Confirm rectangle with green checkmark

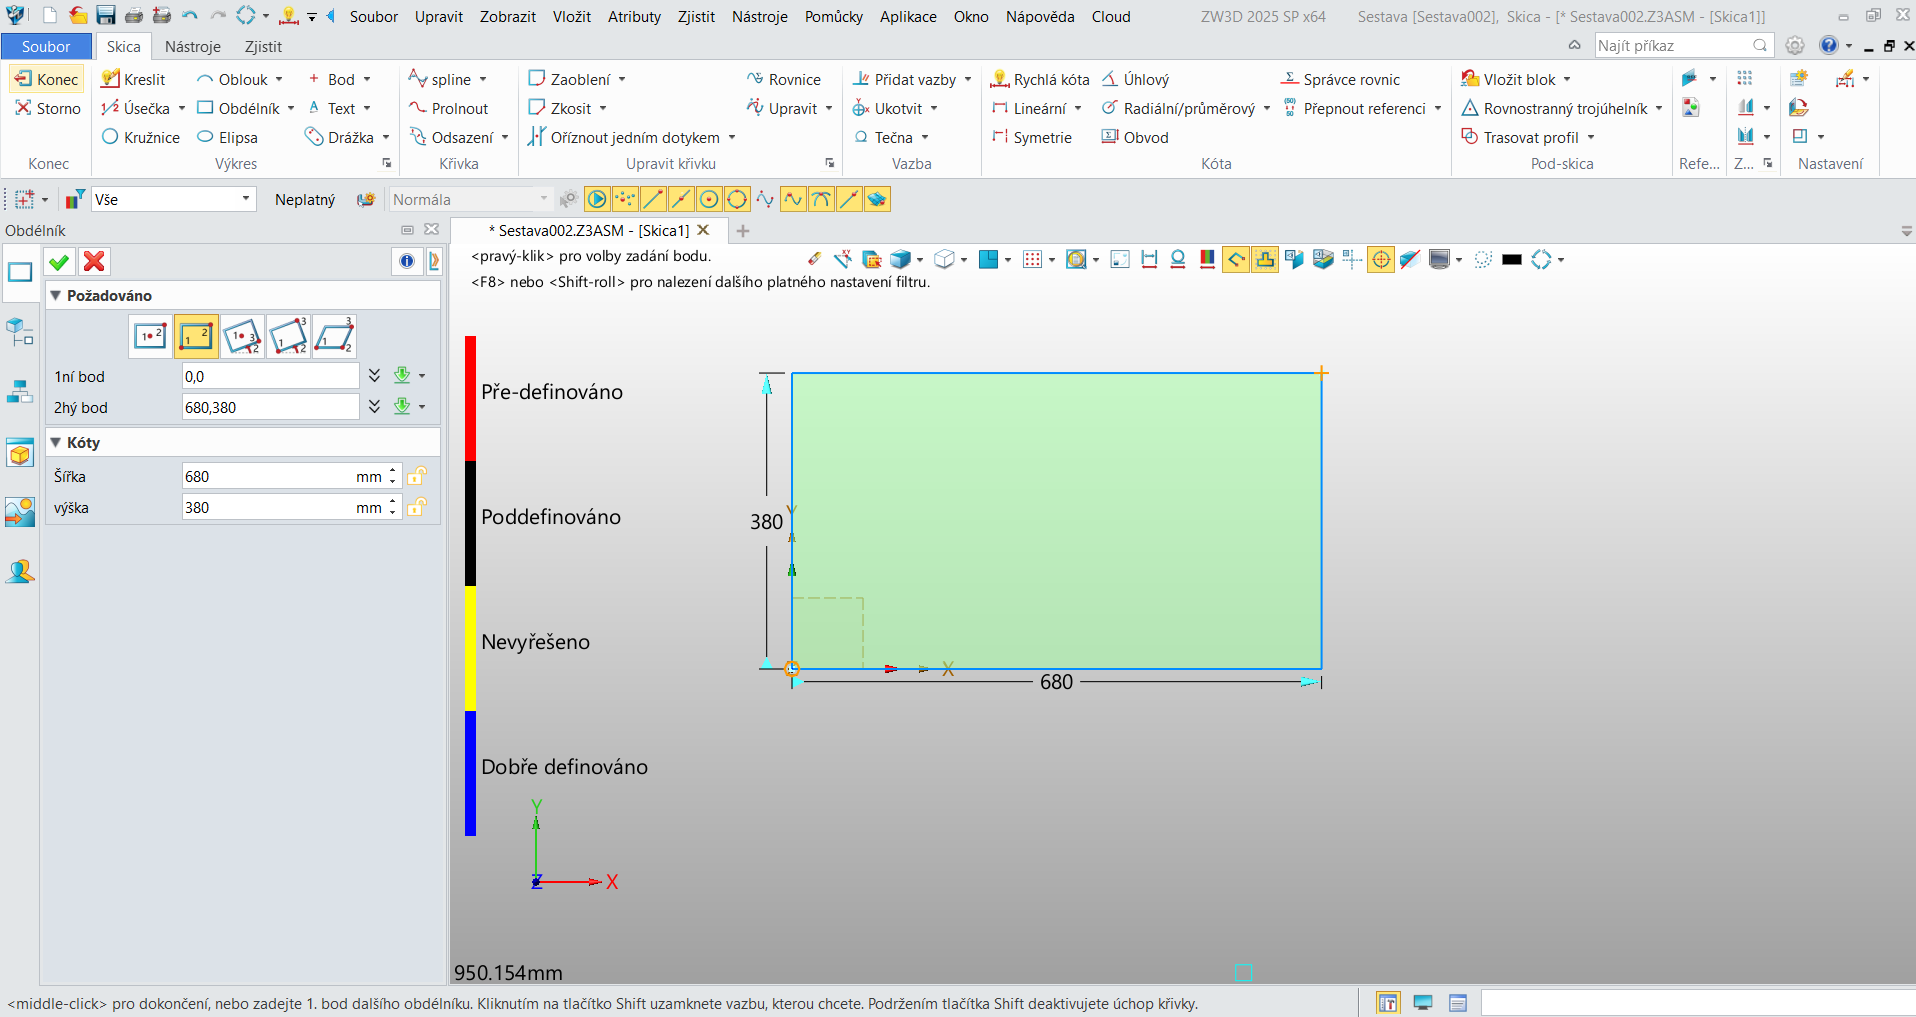click(x=59, y=262)
